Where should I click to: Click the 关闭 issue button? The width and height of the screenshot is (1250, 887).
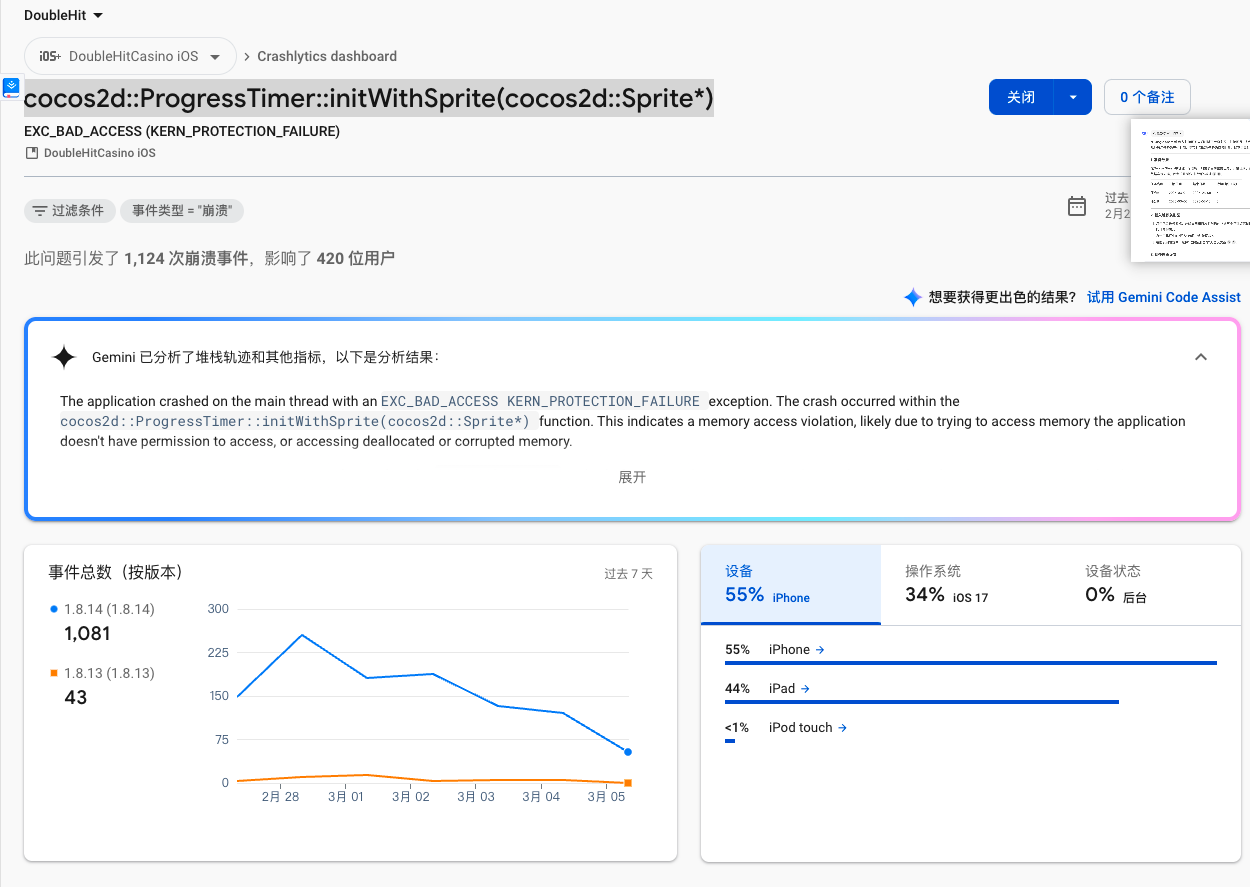pyautogui.click(x=1021, y=97)
